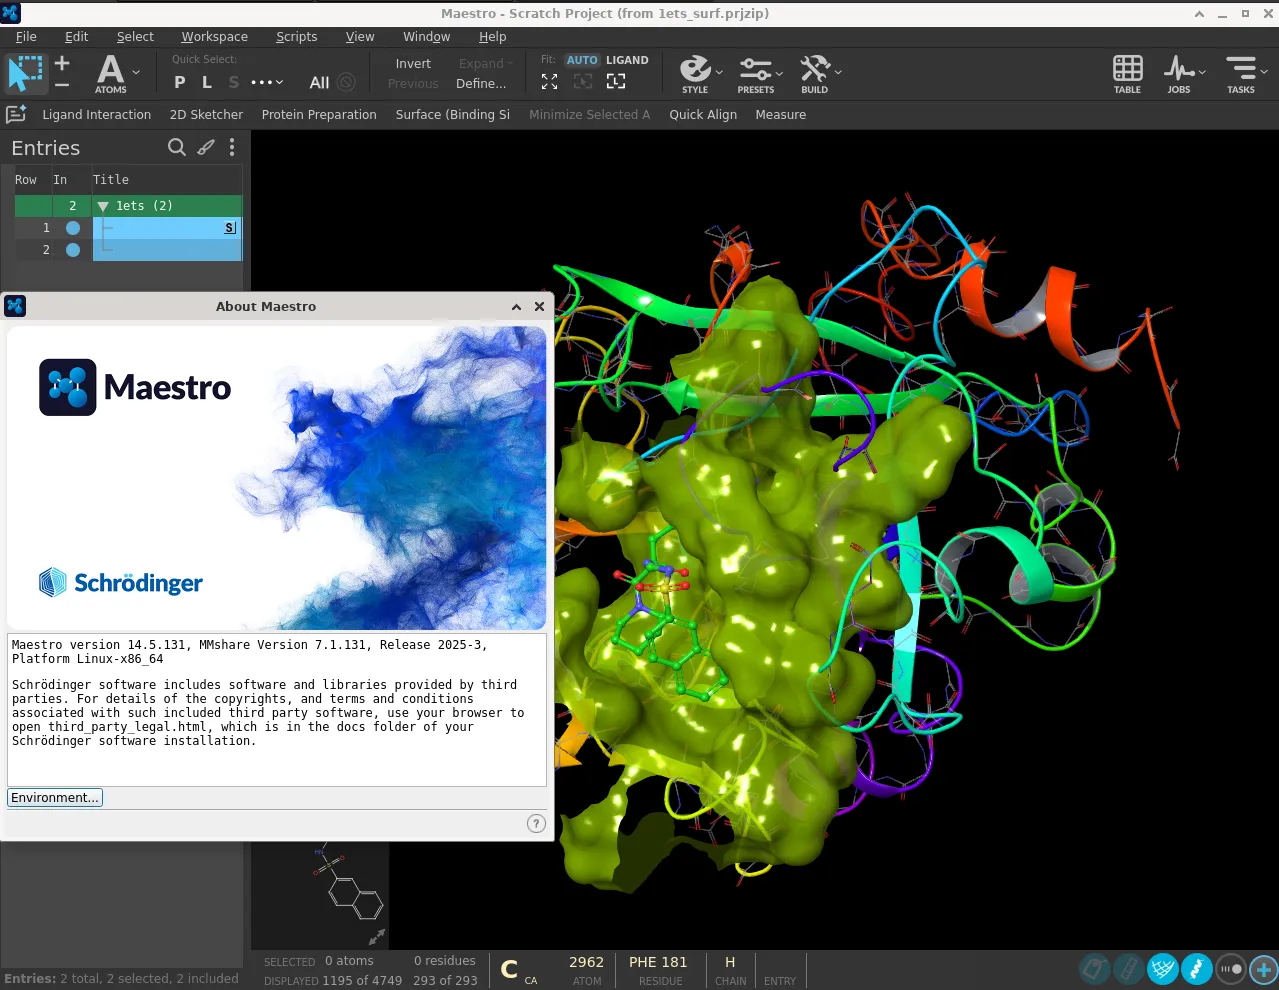Click help question mark in About Maestro
Screen dimensions: 1279x990
536,824
